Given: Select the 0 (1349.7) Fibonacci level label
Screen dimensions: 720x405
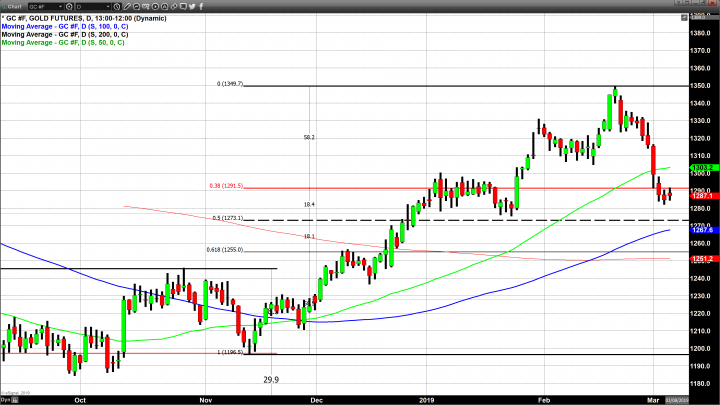Looking at the screenshot, I should pyautogui.click(x=230, y=84).
